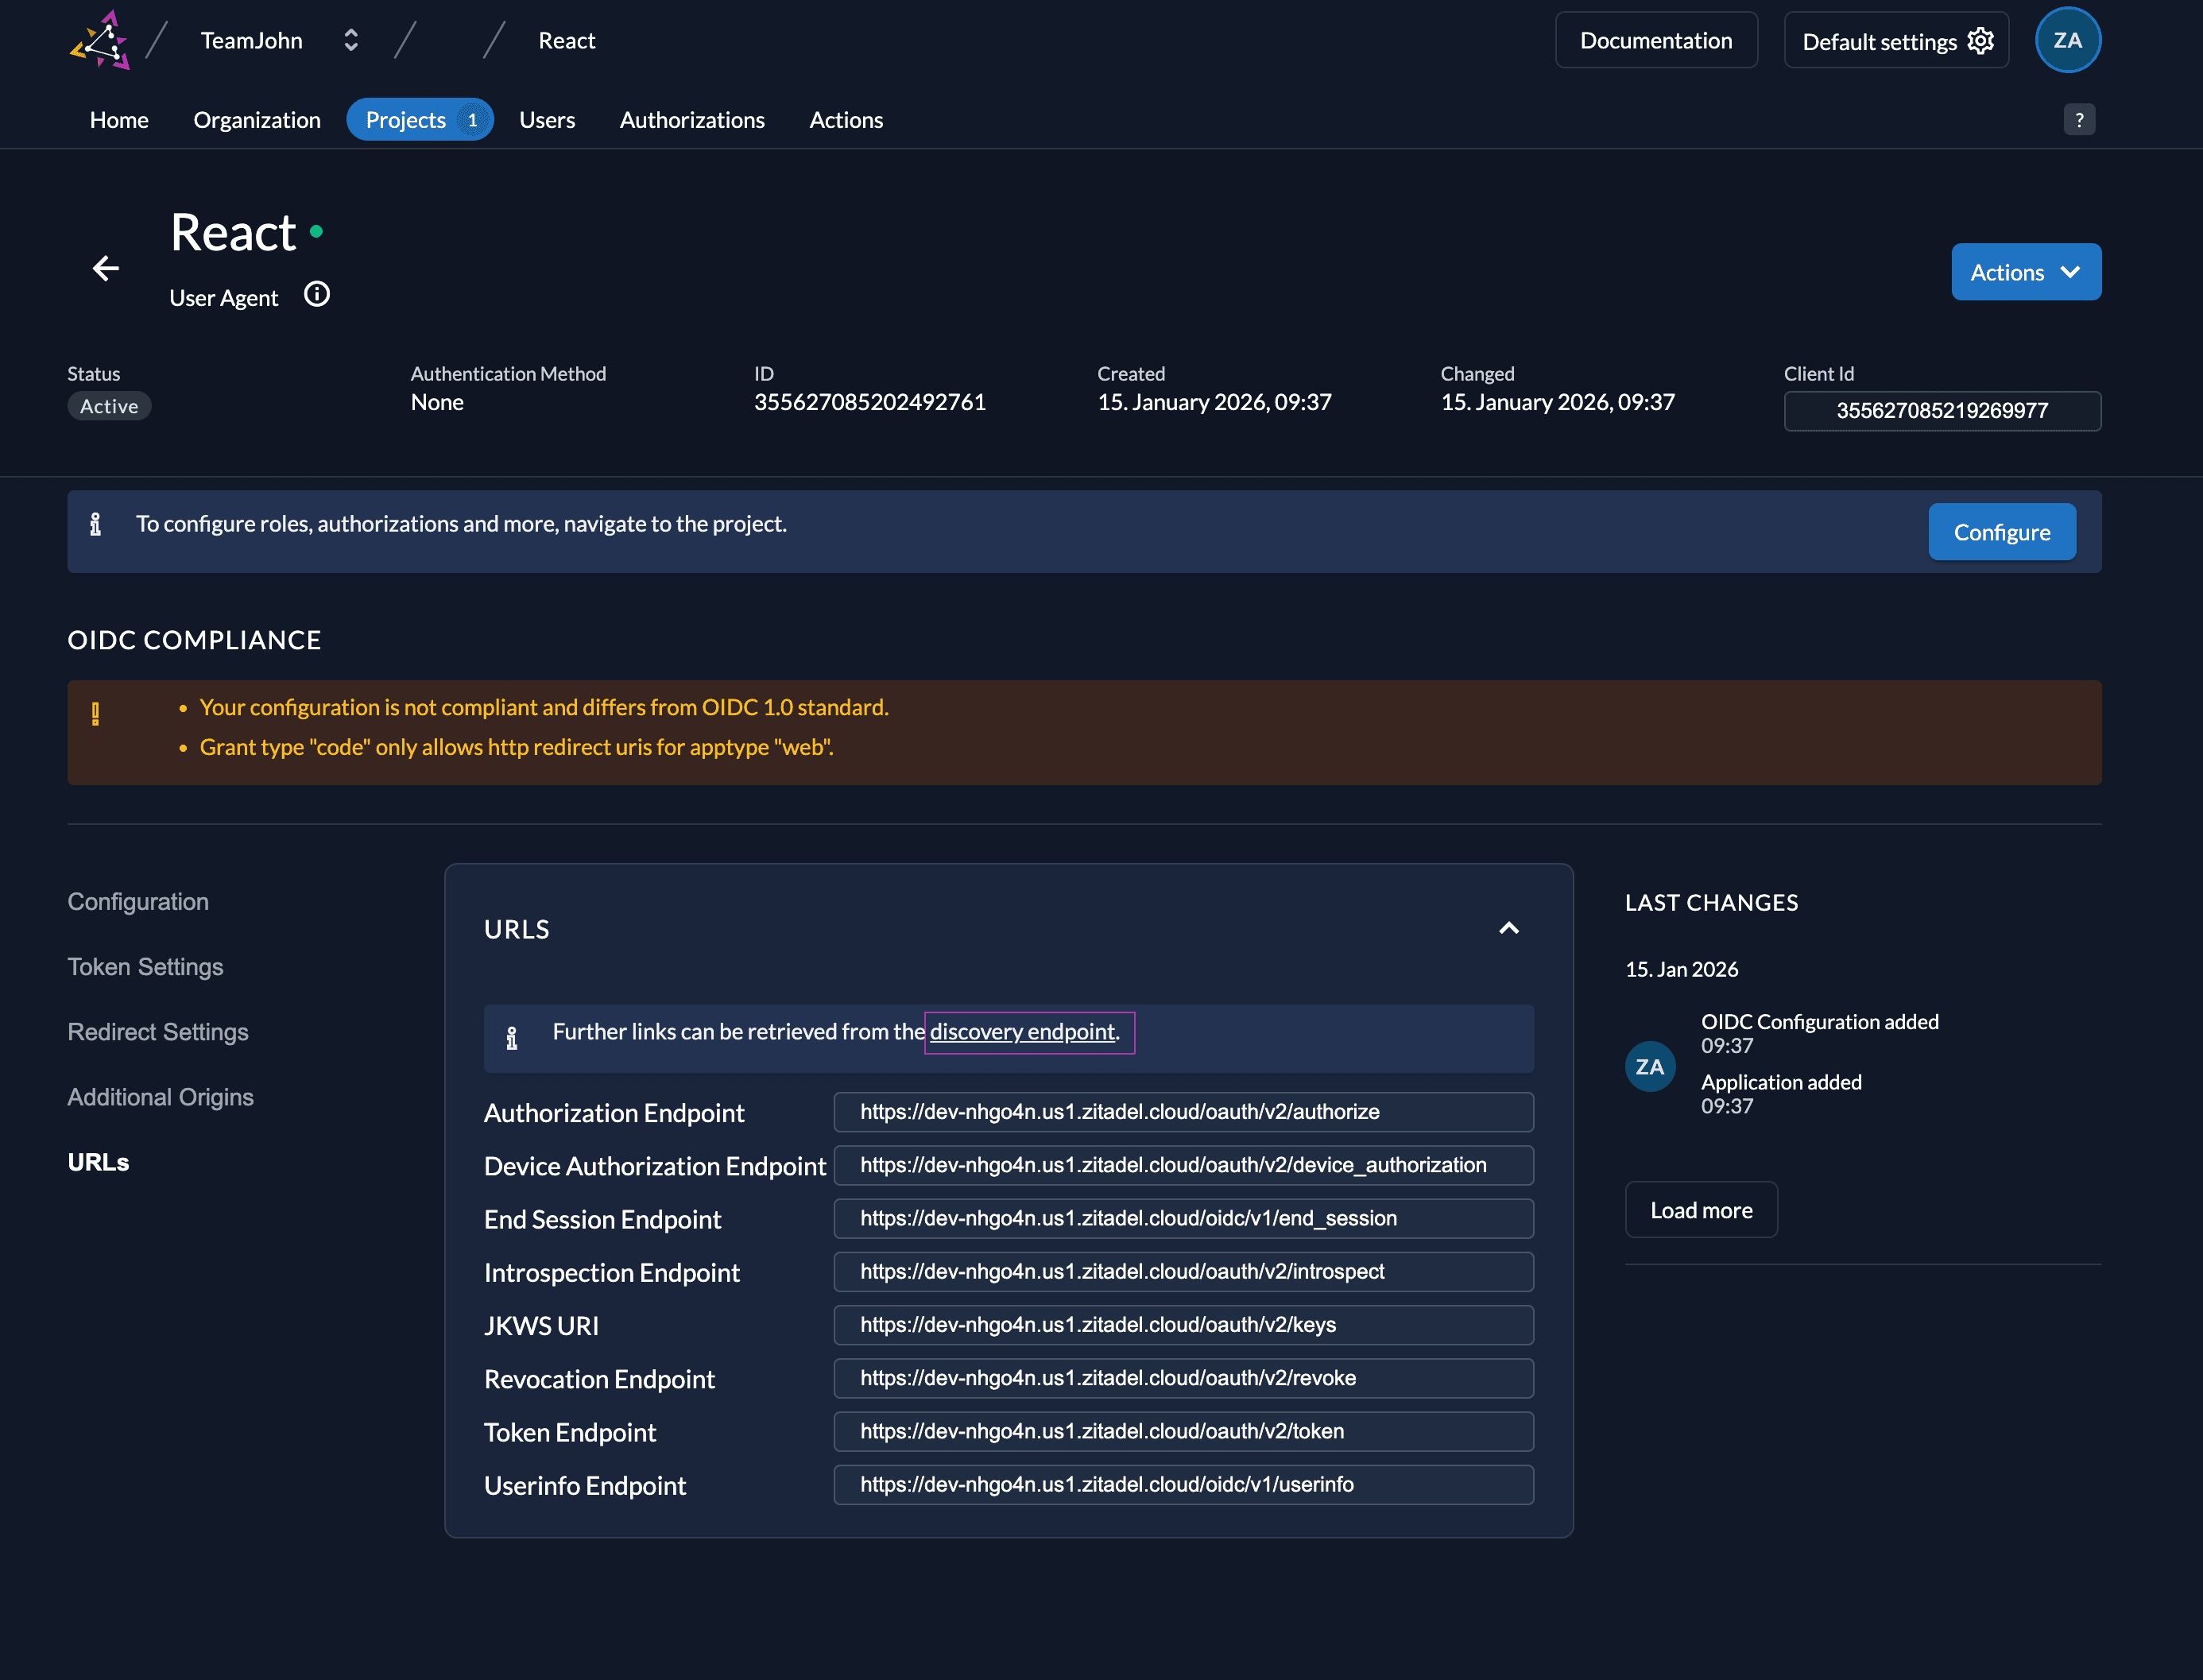The height and width of the screenshot is (1680, 2203).
Task: Open the question mark help icon
Action: (x=2079, y=120)
